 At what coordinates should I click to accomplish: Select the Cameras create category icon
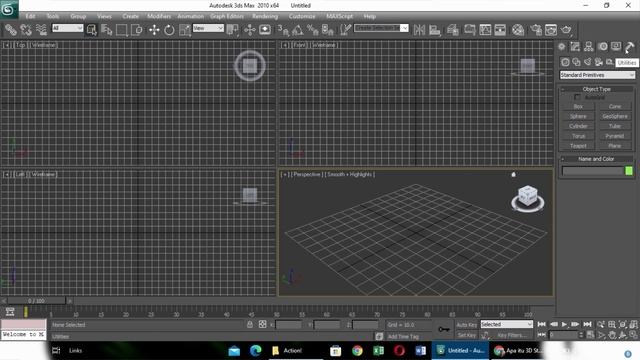pos(599,62)
